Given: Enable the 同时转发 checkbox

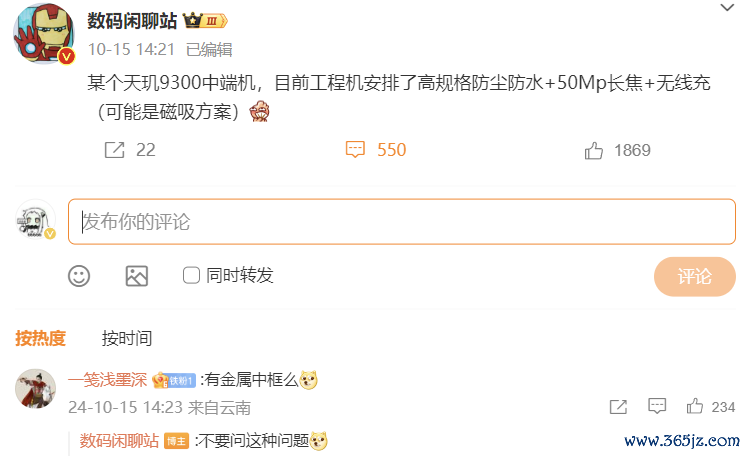Looking at the screenshot, I should [191, 275].
